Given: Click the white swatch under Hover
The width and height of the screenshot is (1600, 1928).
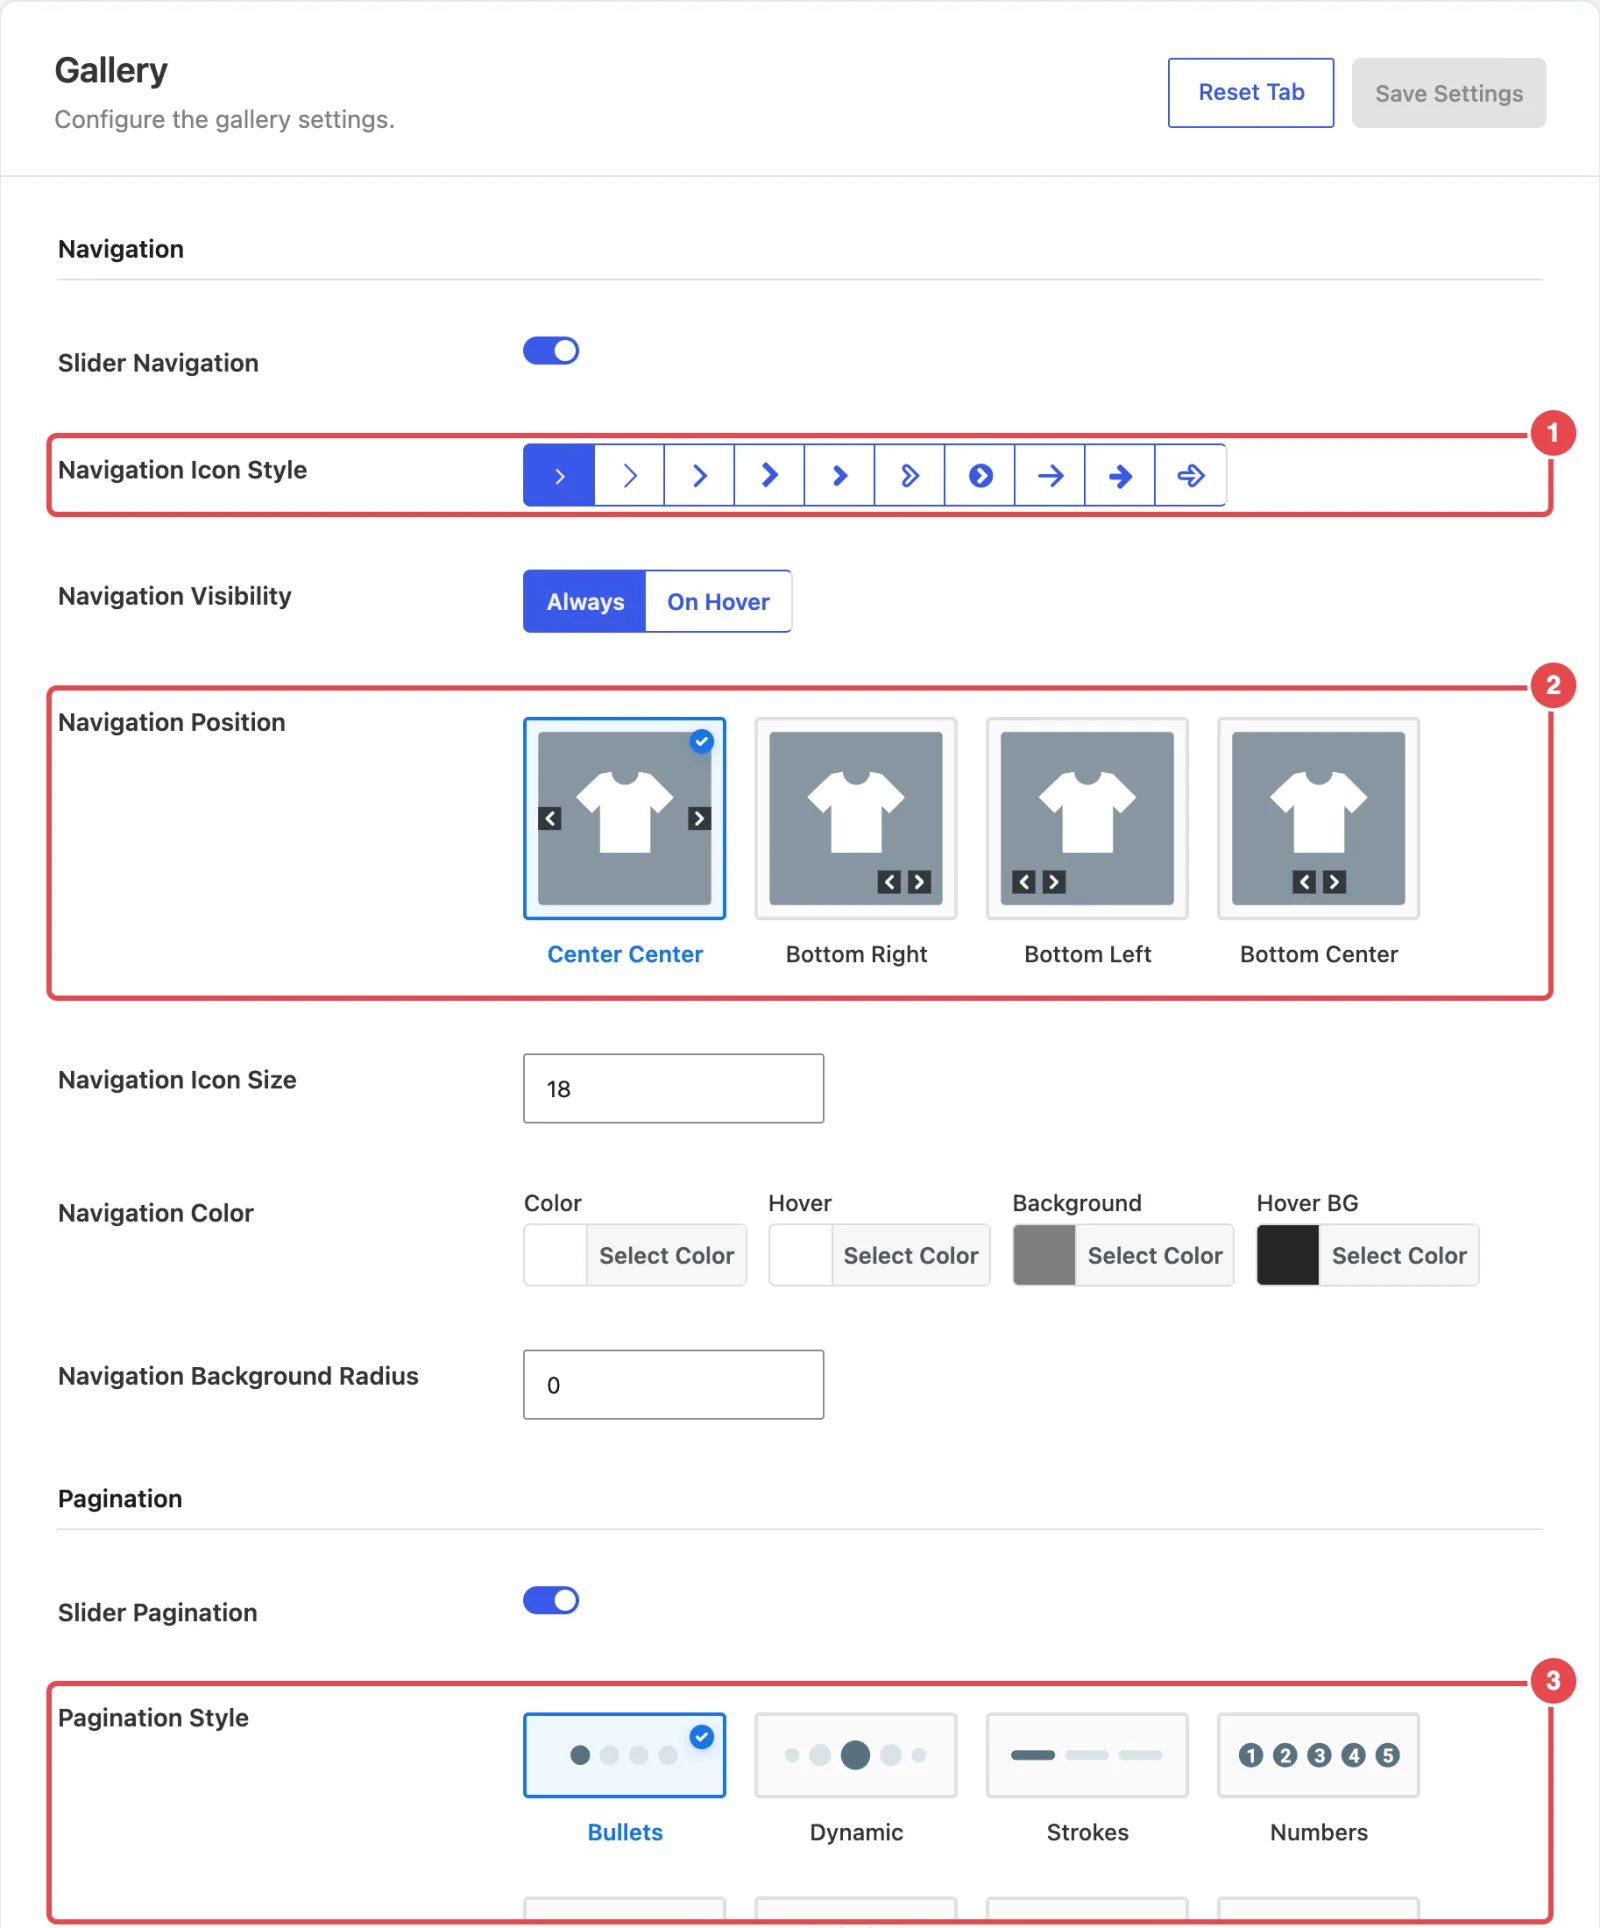Looking at the screenshot, I should pos(800,1255).
